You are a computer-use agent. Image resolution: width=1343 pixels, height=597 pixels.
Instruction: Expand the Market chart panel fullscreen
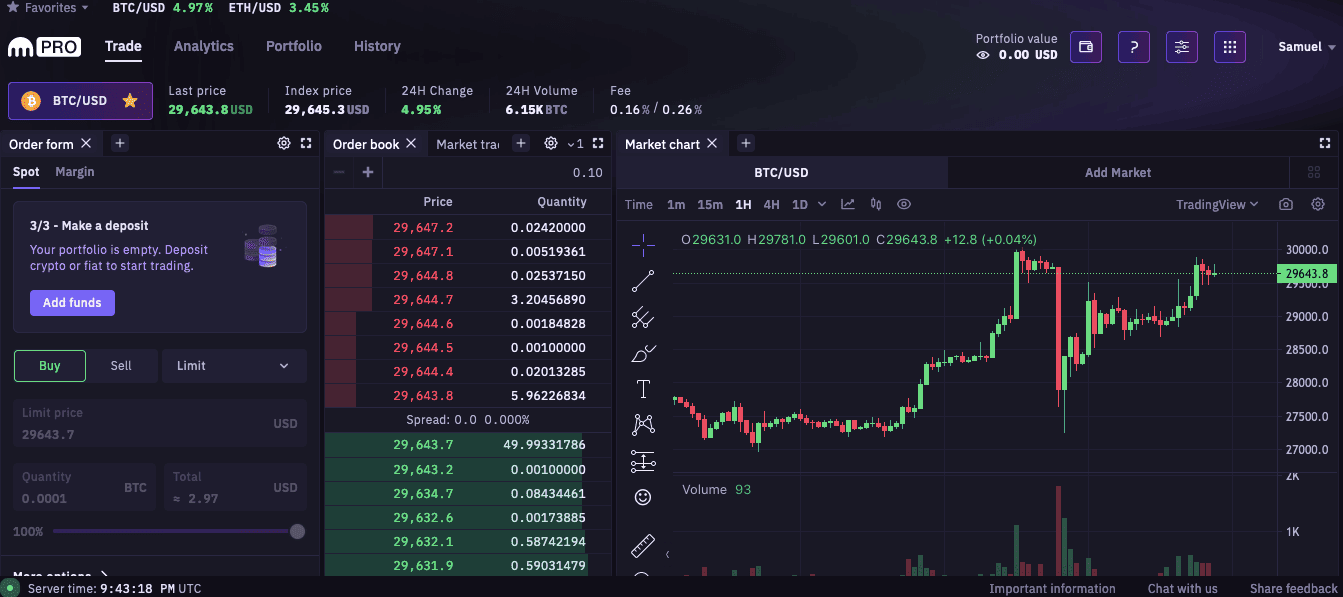tap(1325, 144)
